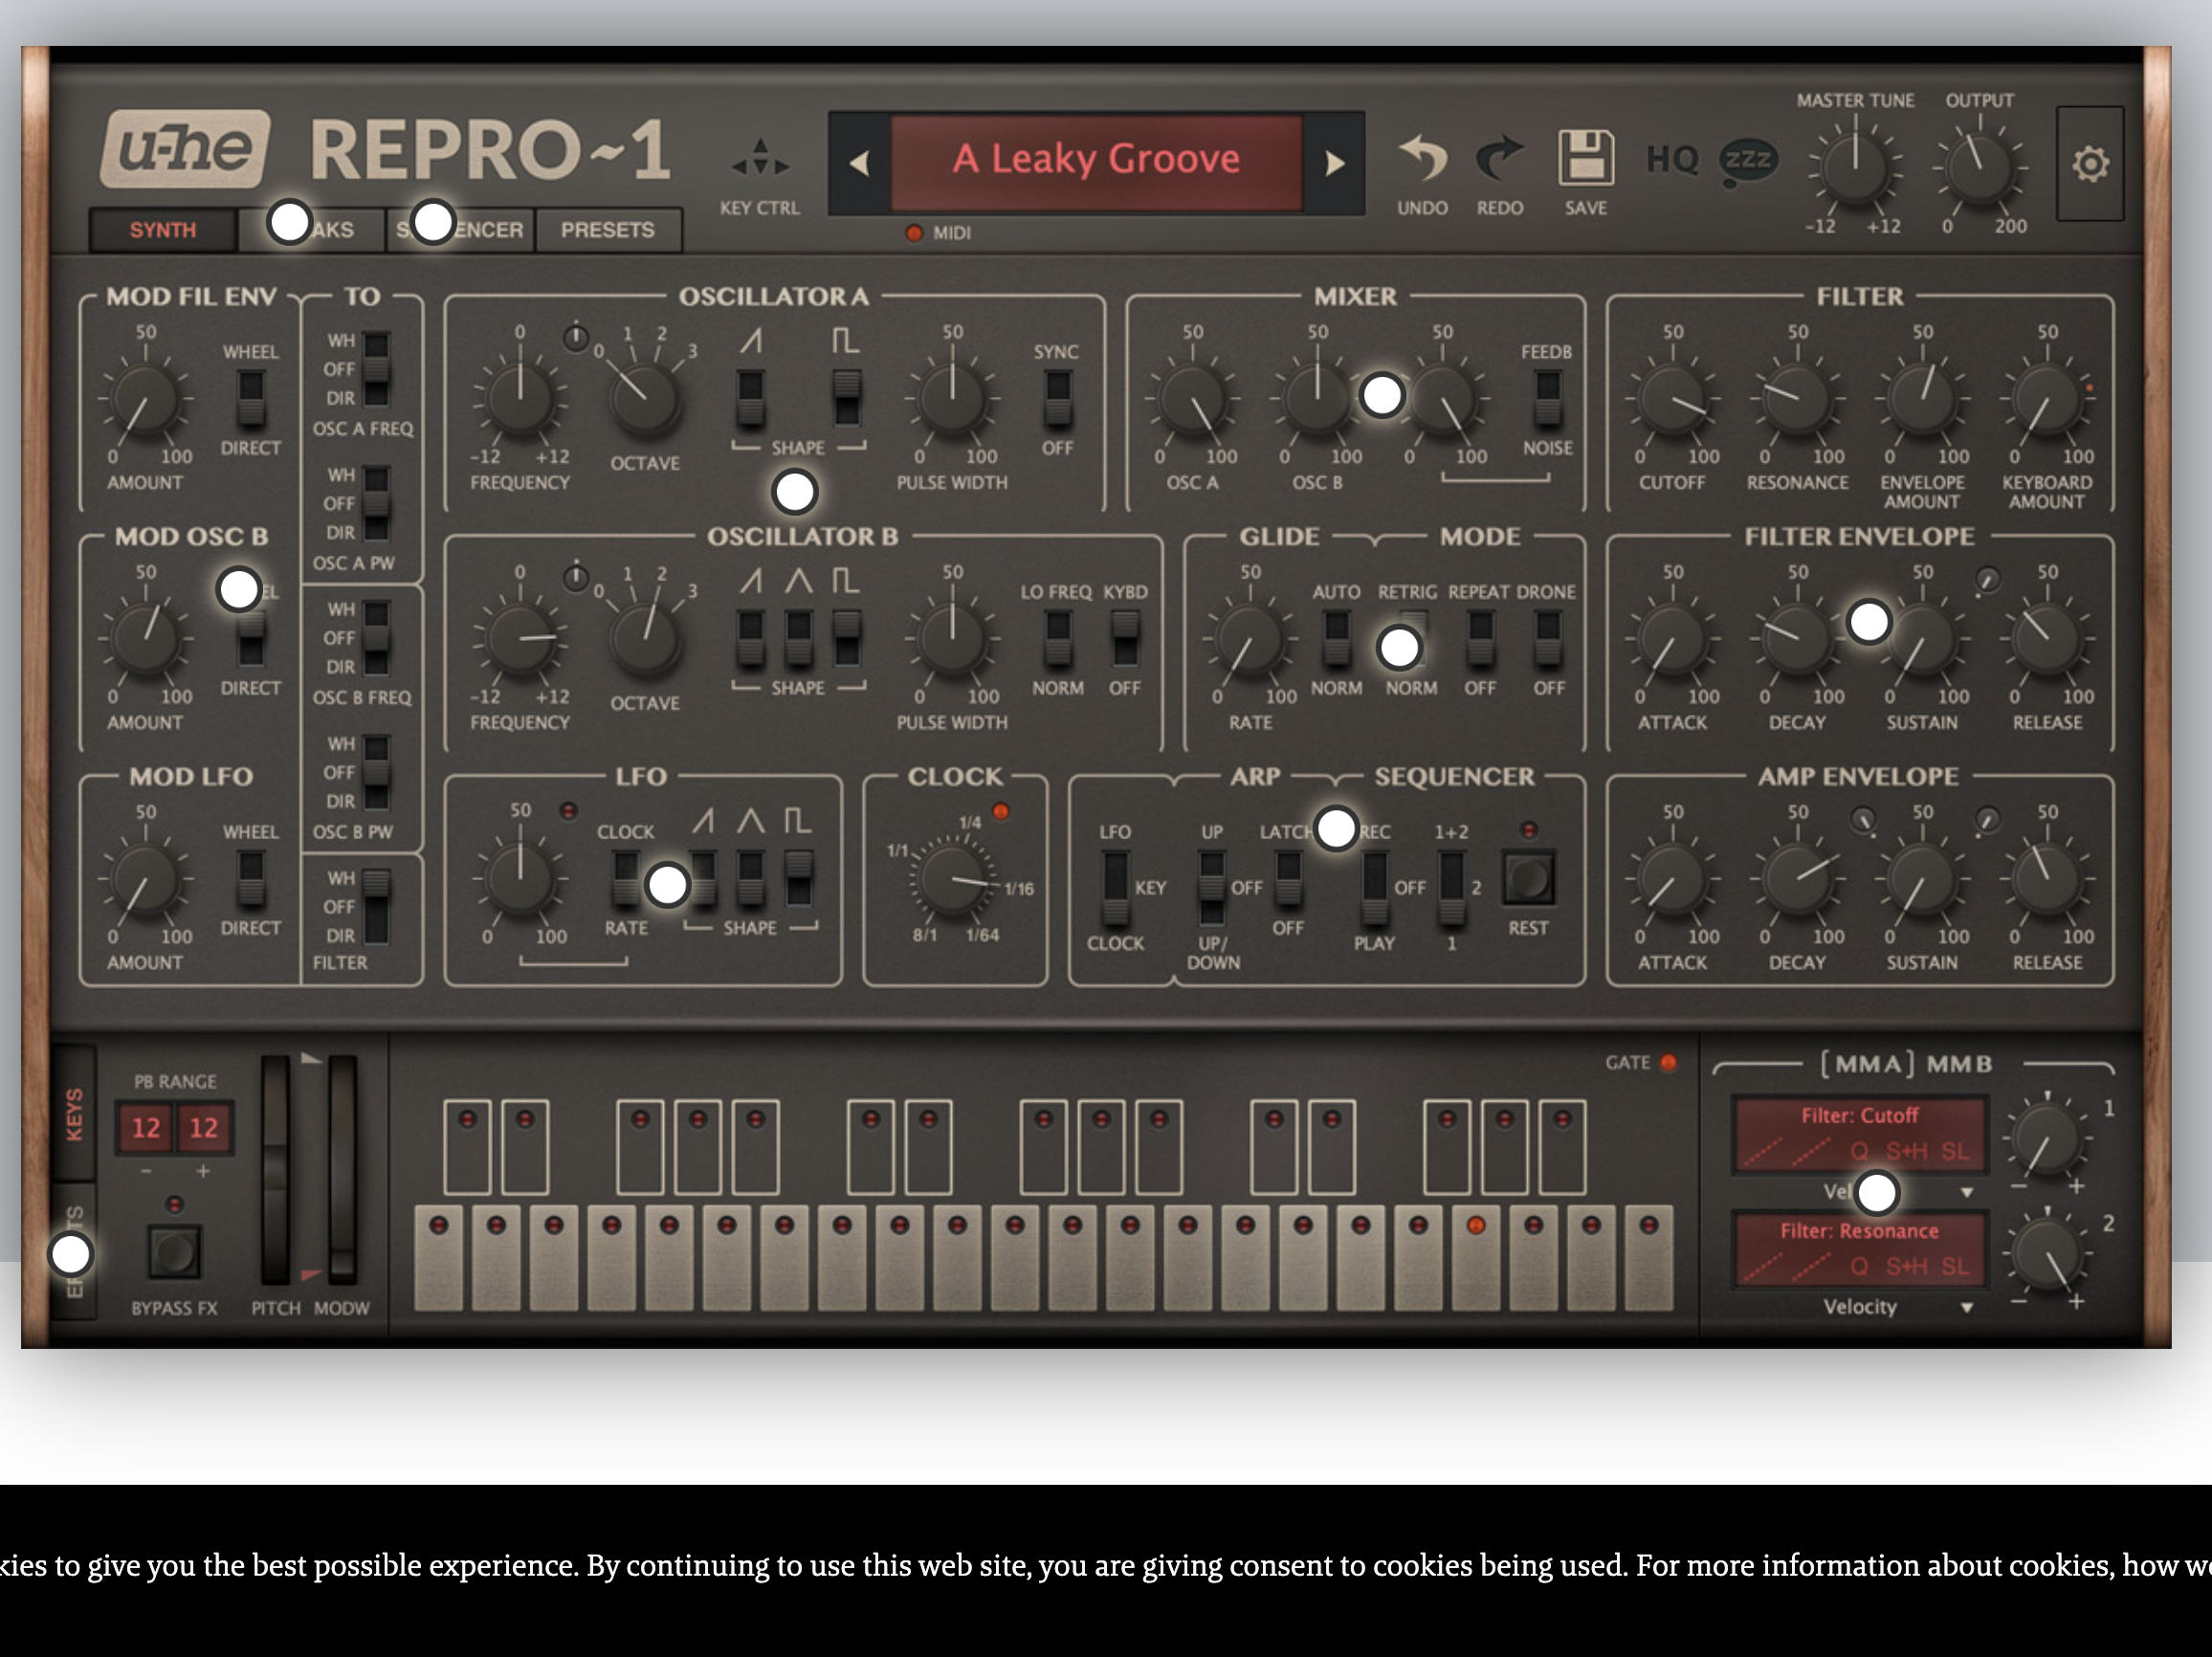
Task: Select the MMA matrix label
Action: point(1866,1064)
